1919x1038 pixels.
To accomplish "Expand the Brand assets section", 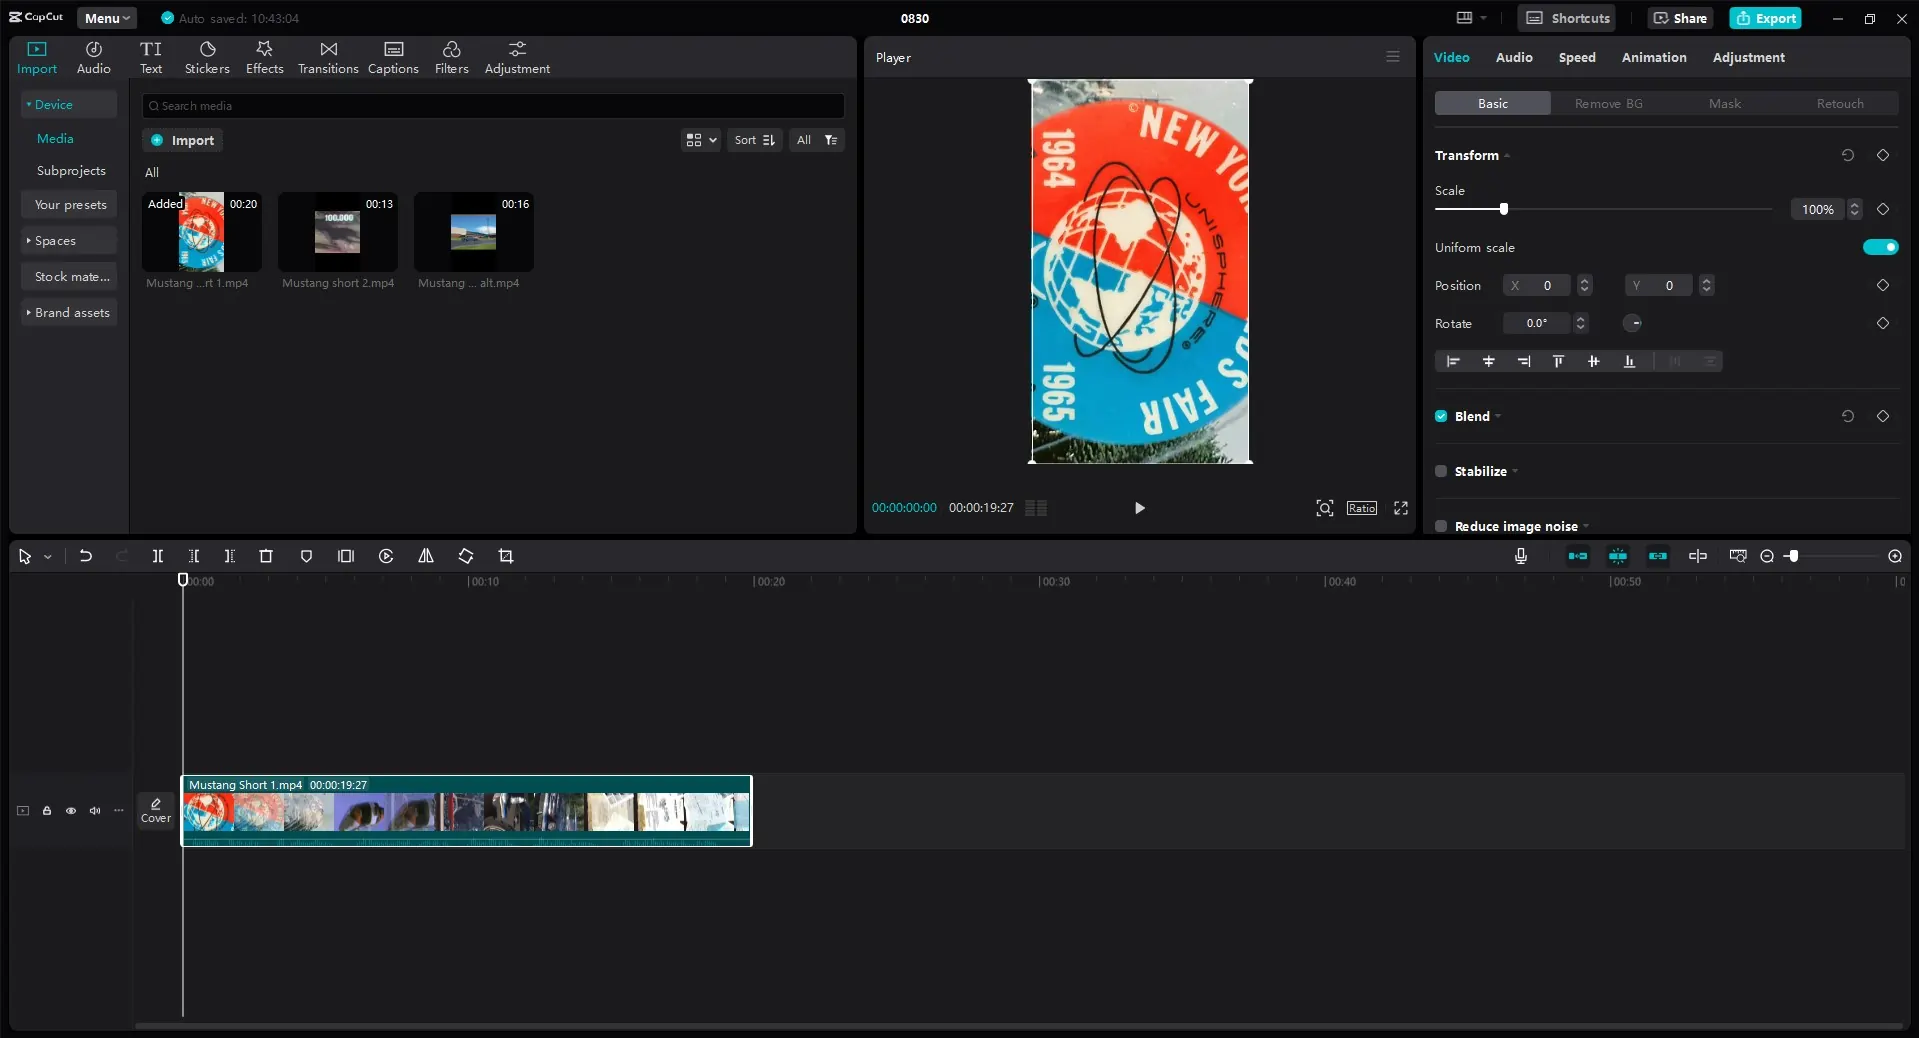I will click(69, 313).
